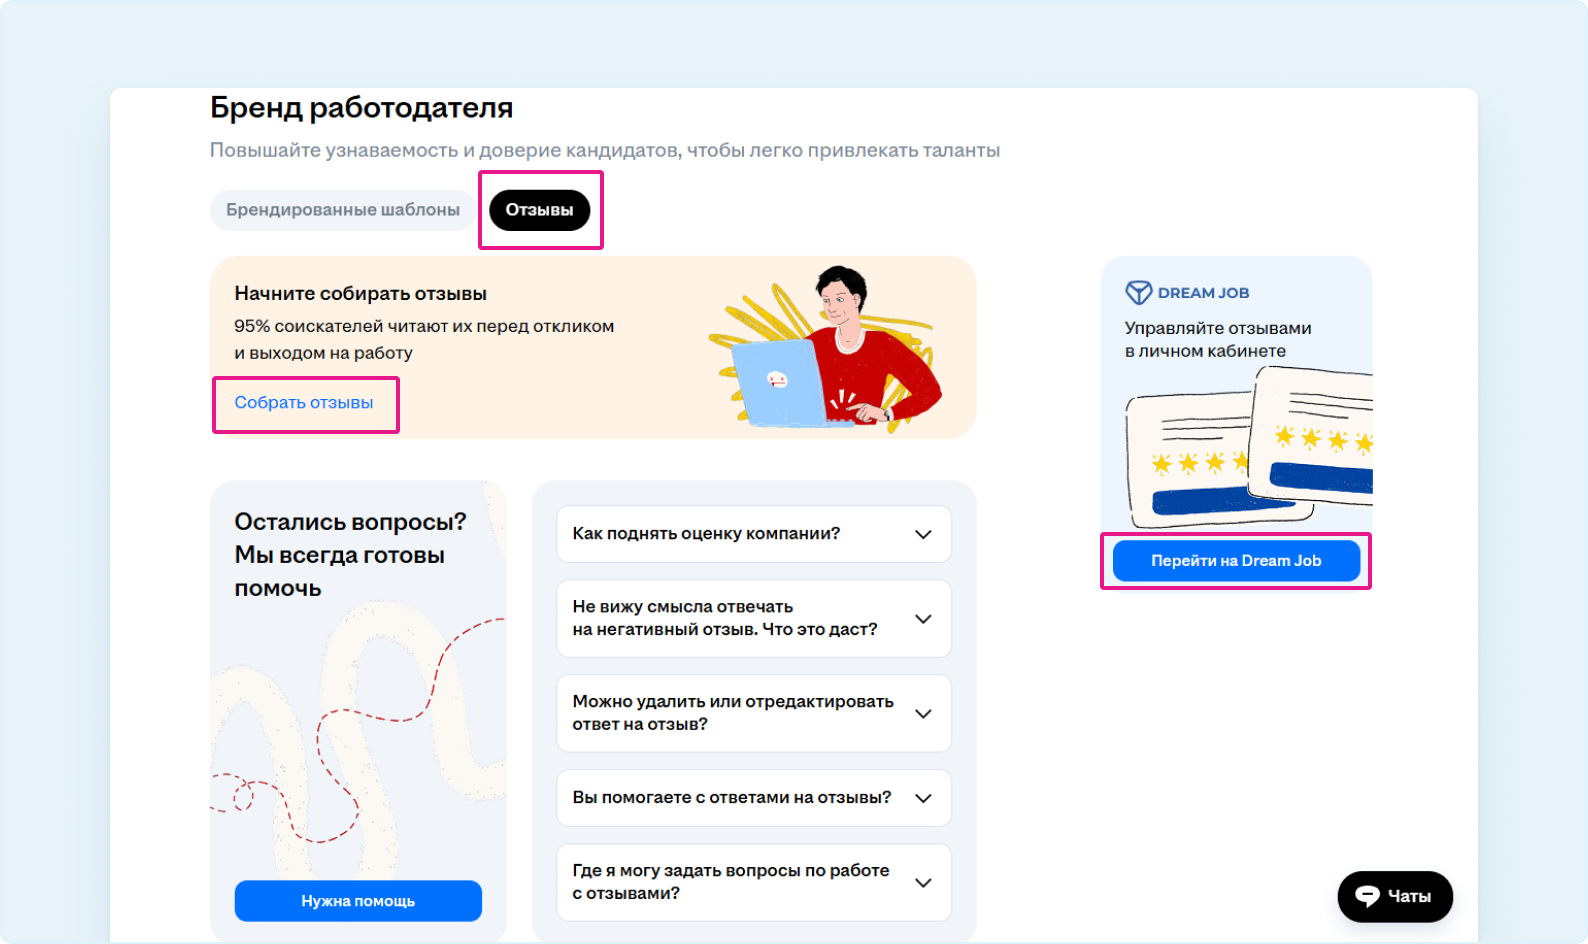Open question text 'Где я могу задать вопросы по работе'
Viewport: 1588px width, 944px height.
tap(730, 882)
